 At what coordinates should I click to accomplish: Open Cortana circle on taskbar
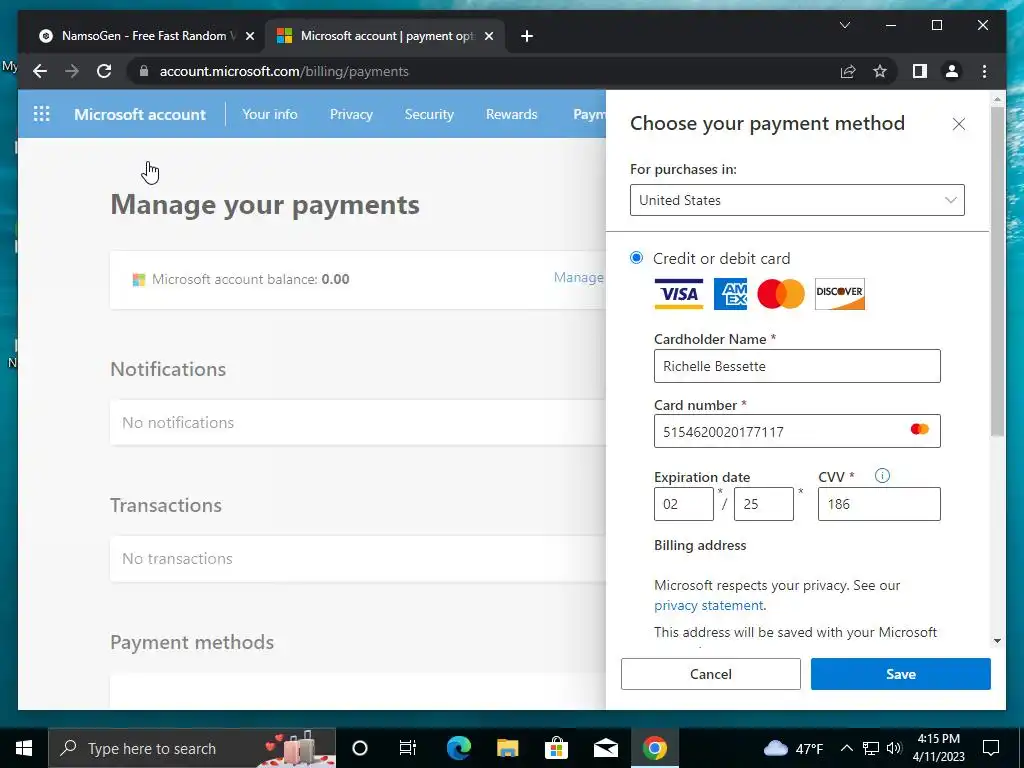point(360,748)
